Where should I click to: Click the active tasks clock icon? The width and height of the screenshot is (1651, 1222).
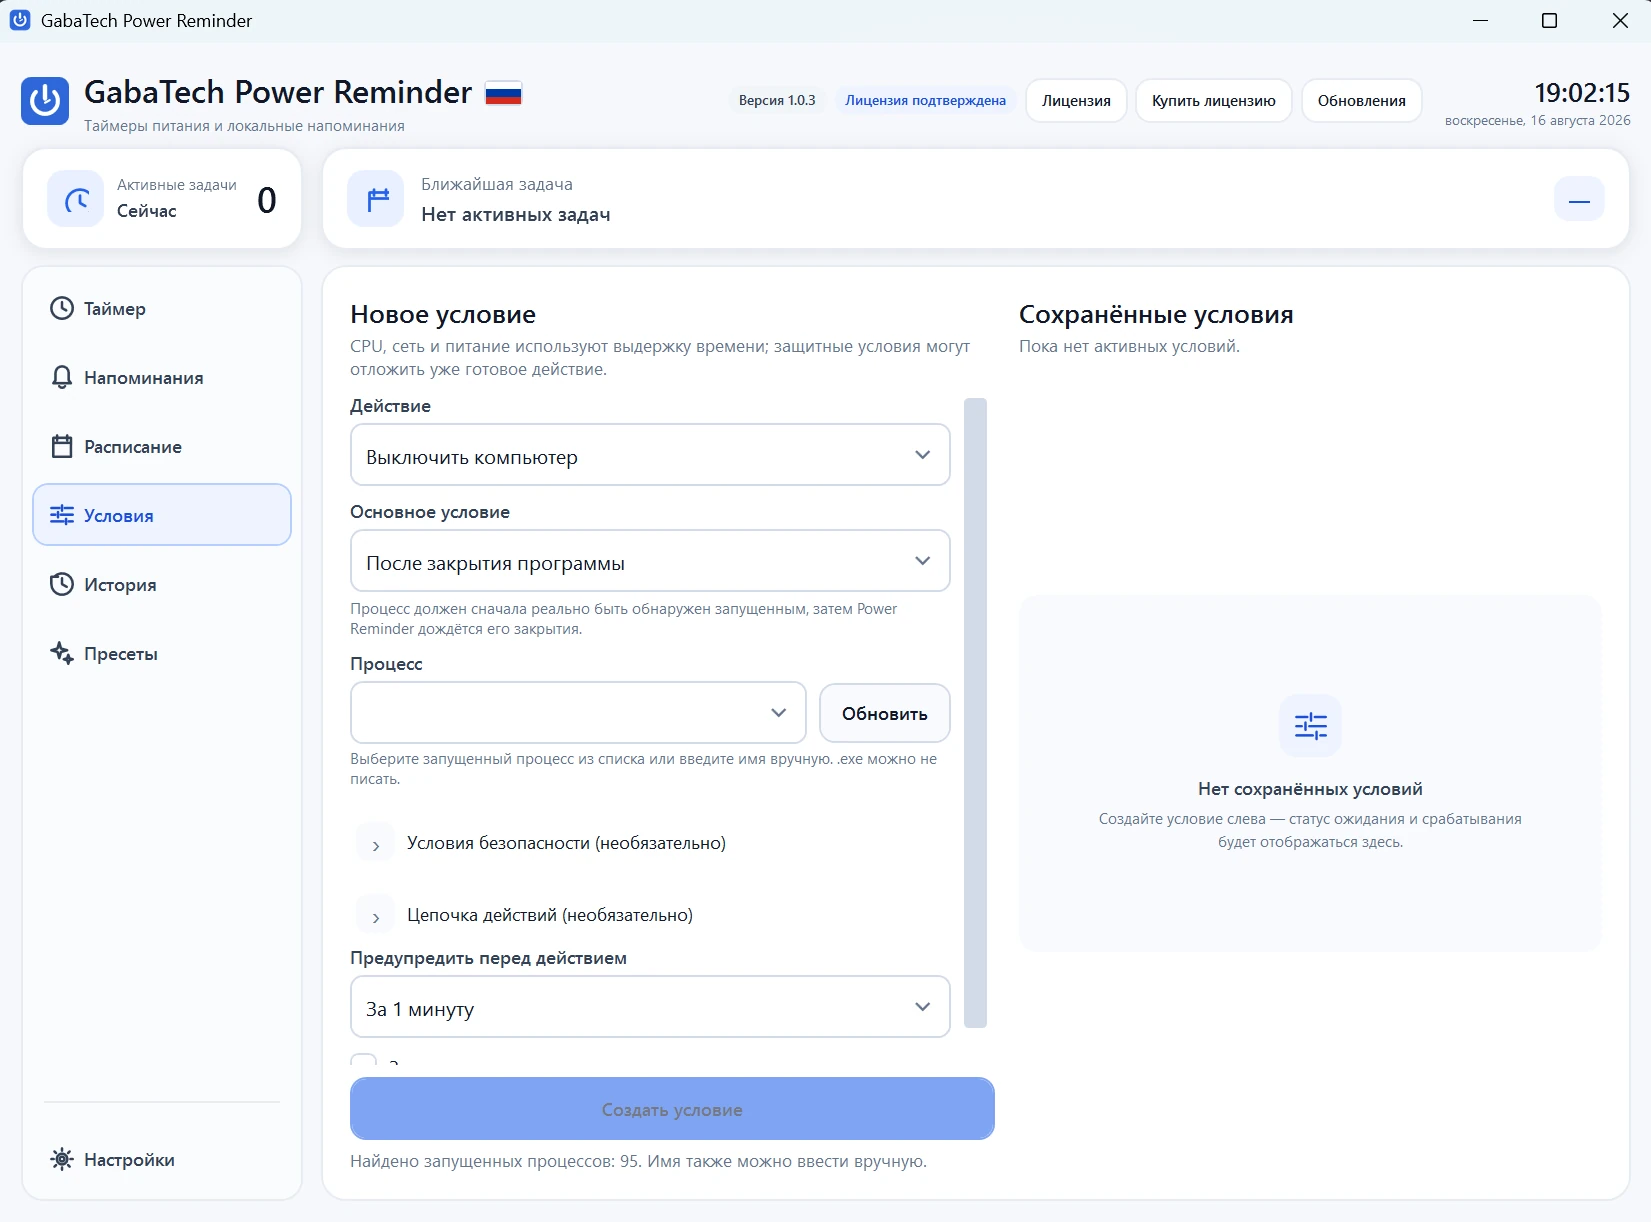[x=76, y=199]
